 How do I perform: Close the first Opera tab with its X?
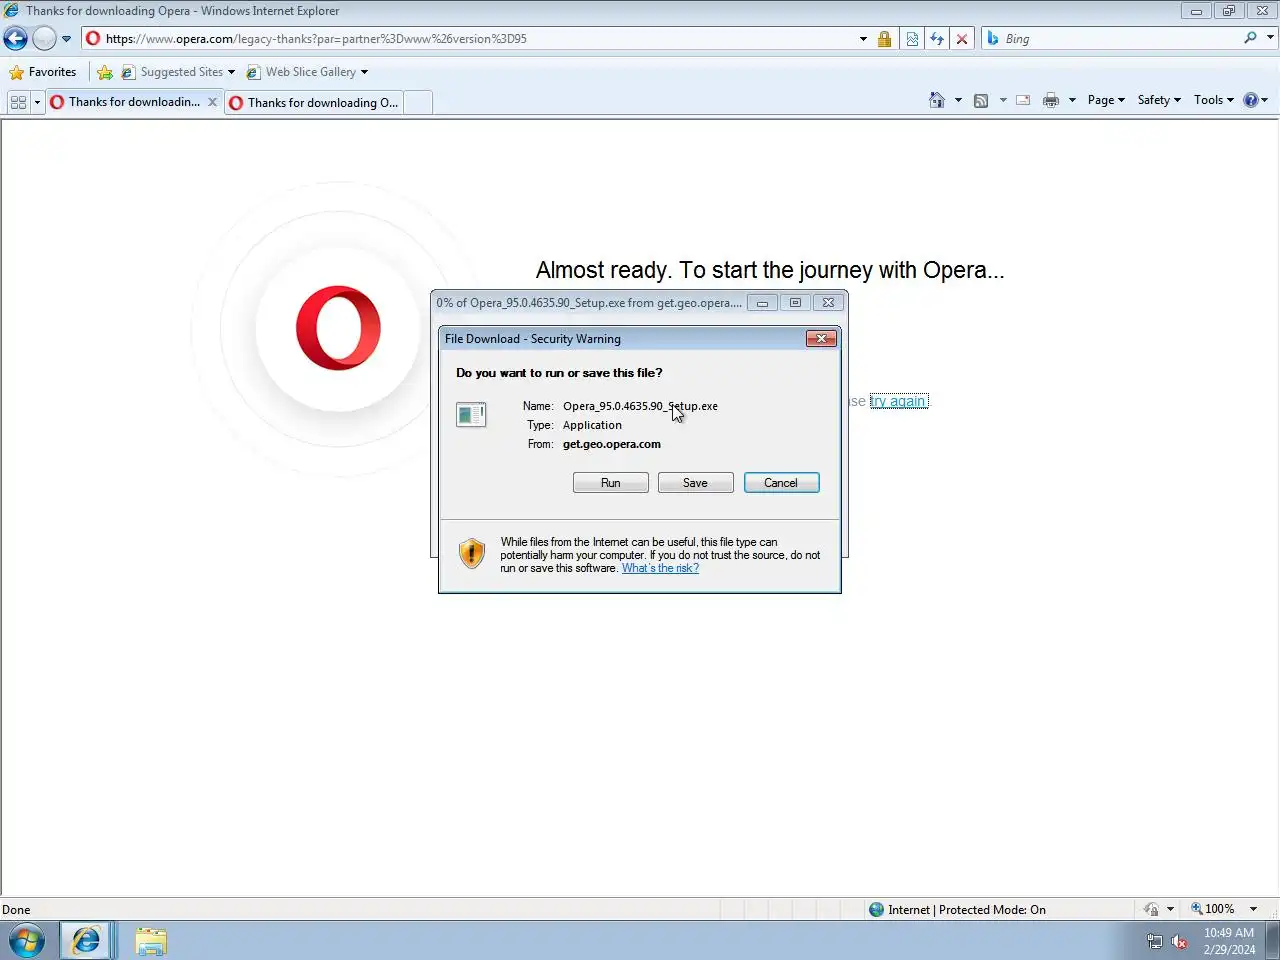click(x=212, y=102)
